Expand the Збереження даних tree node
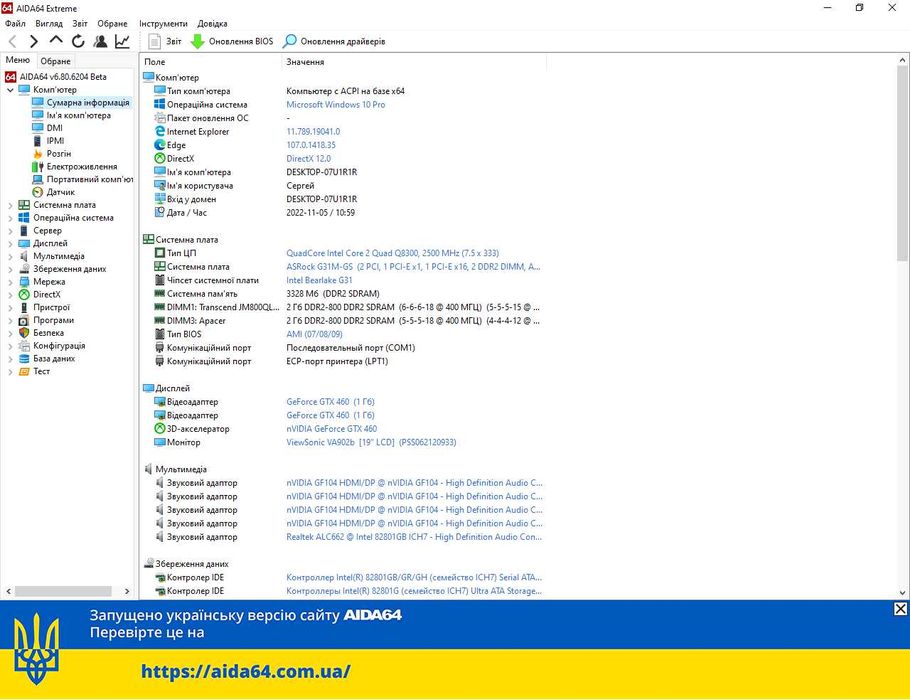The width and height of the screenshot is (910, 700). click(10, 269)
